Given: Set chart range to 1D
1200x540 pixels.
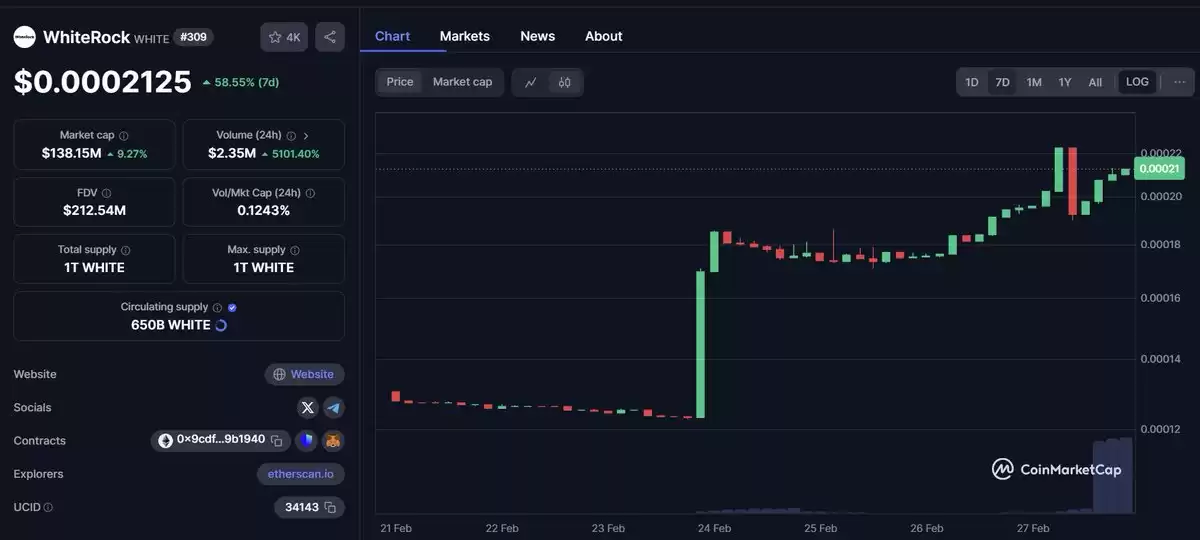Looking at the screenshot, I should [972, 82].
